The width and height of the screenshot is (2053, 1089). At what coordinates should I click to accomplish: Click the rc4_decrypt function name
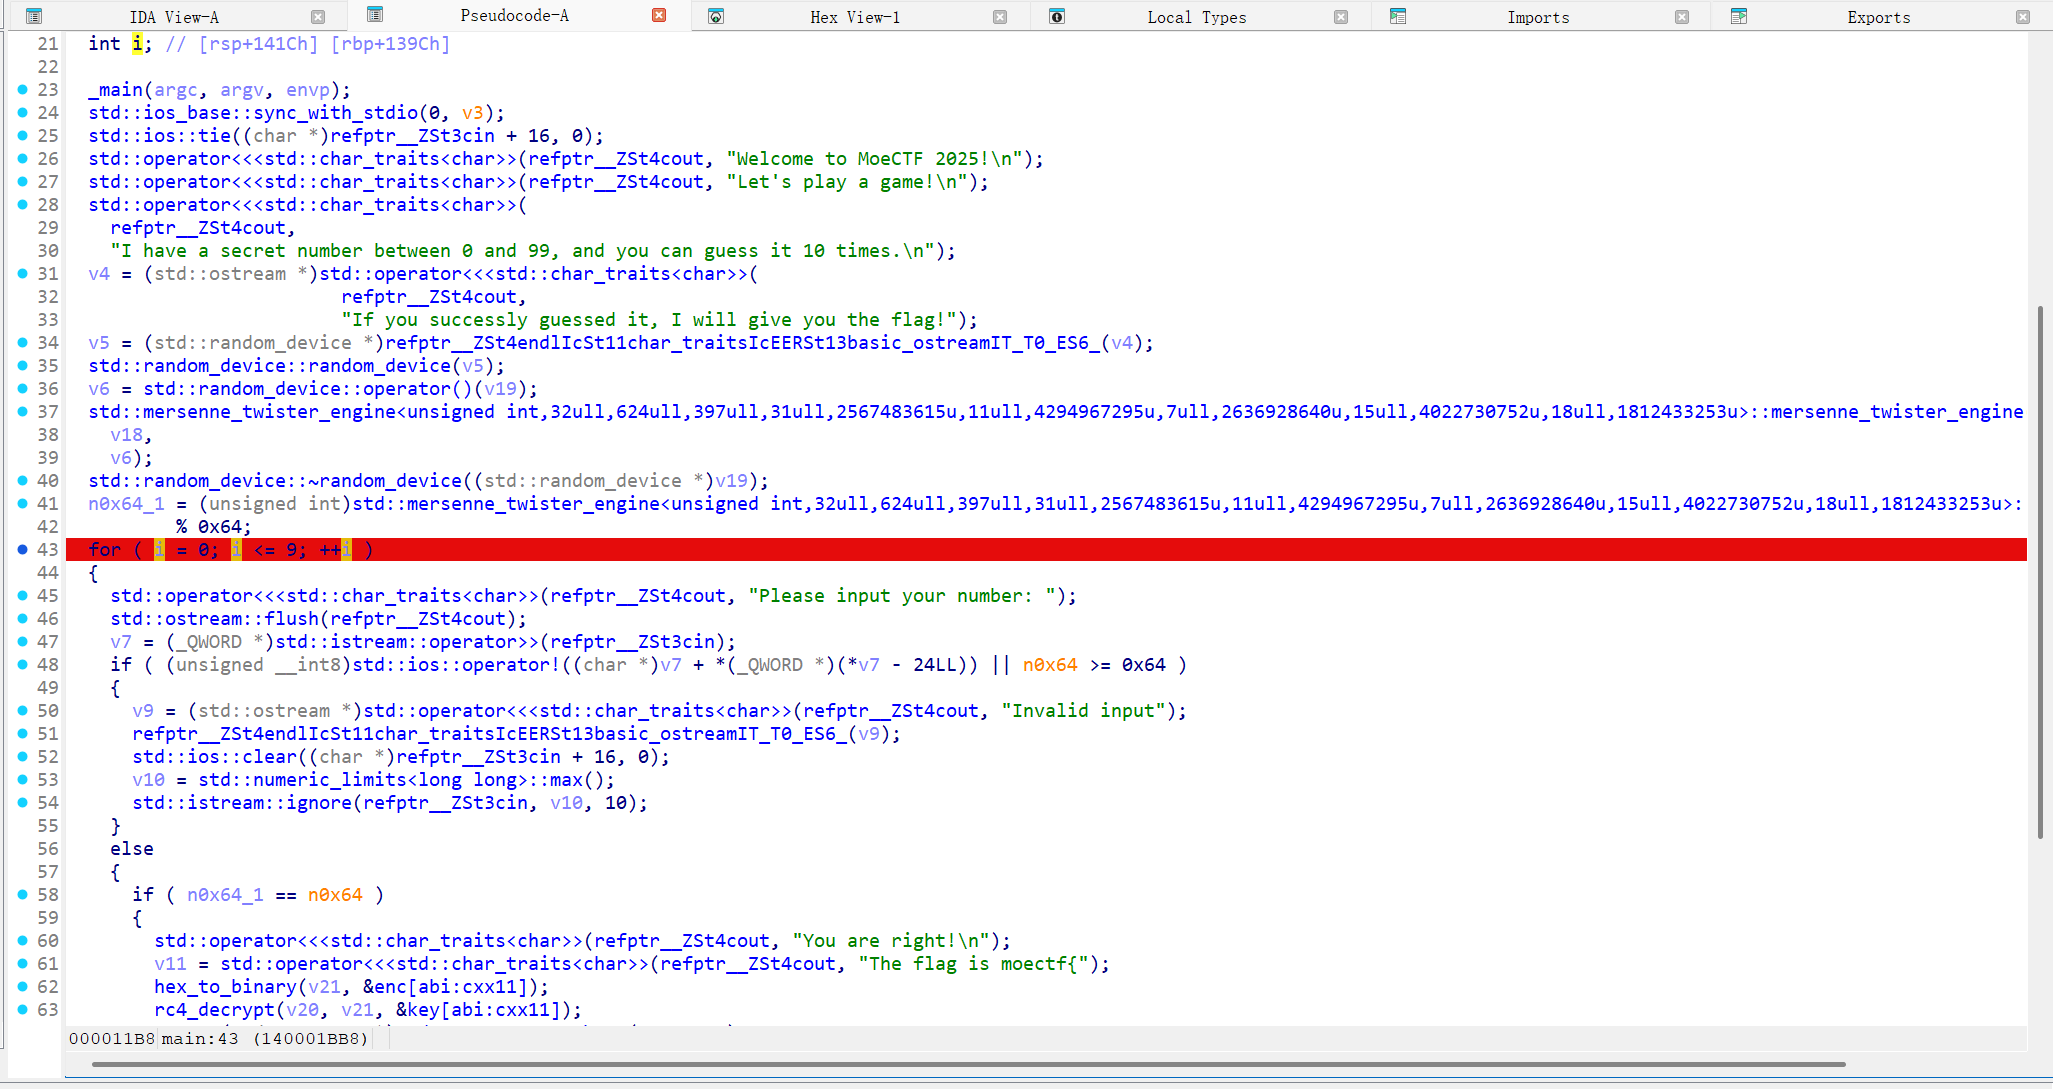pos(214,1009)
